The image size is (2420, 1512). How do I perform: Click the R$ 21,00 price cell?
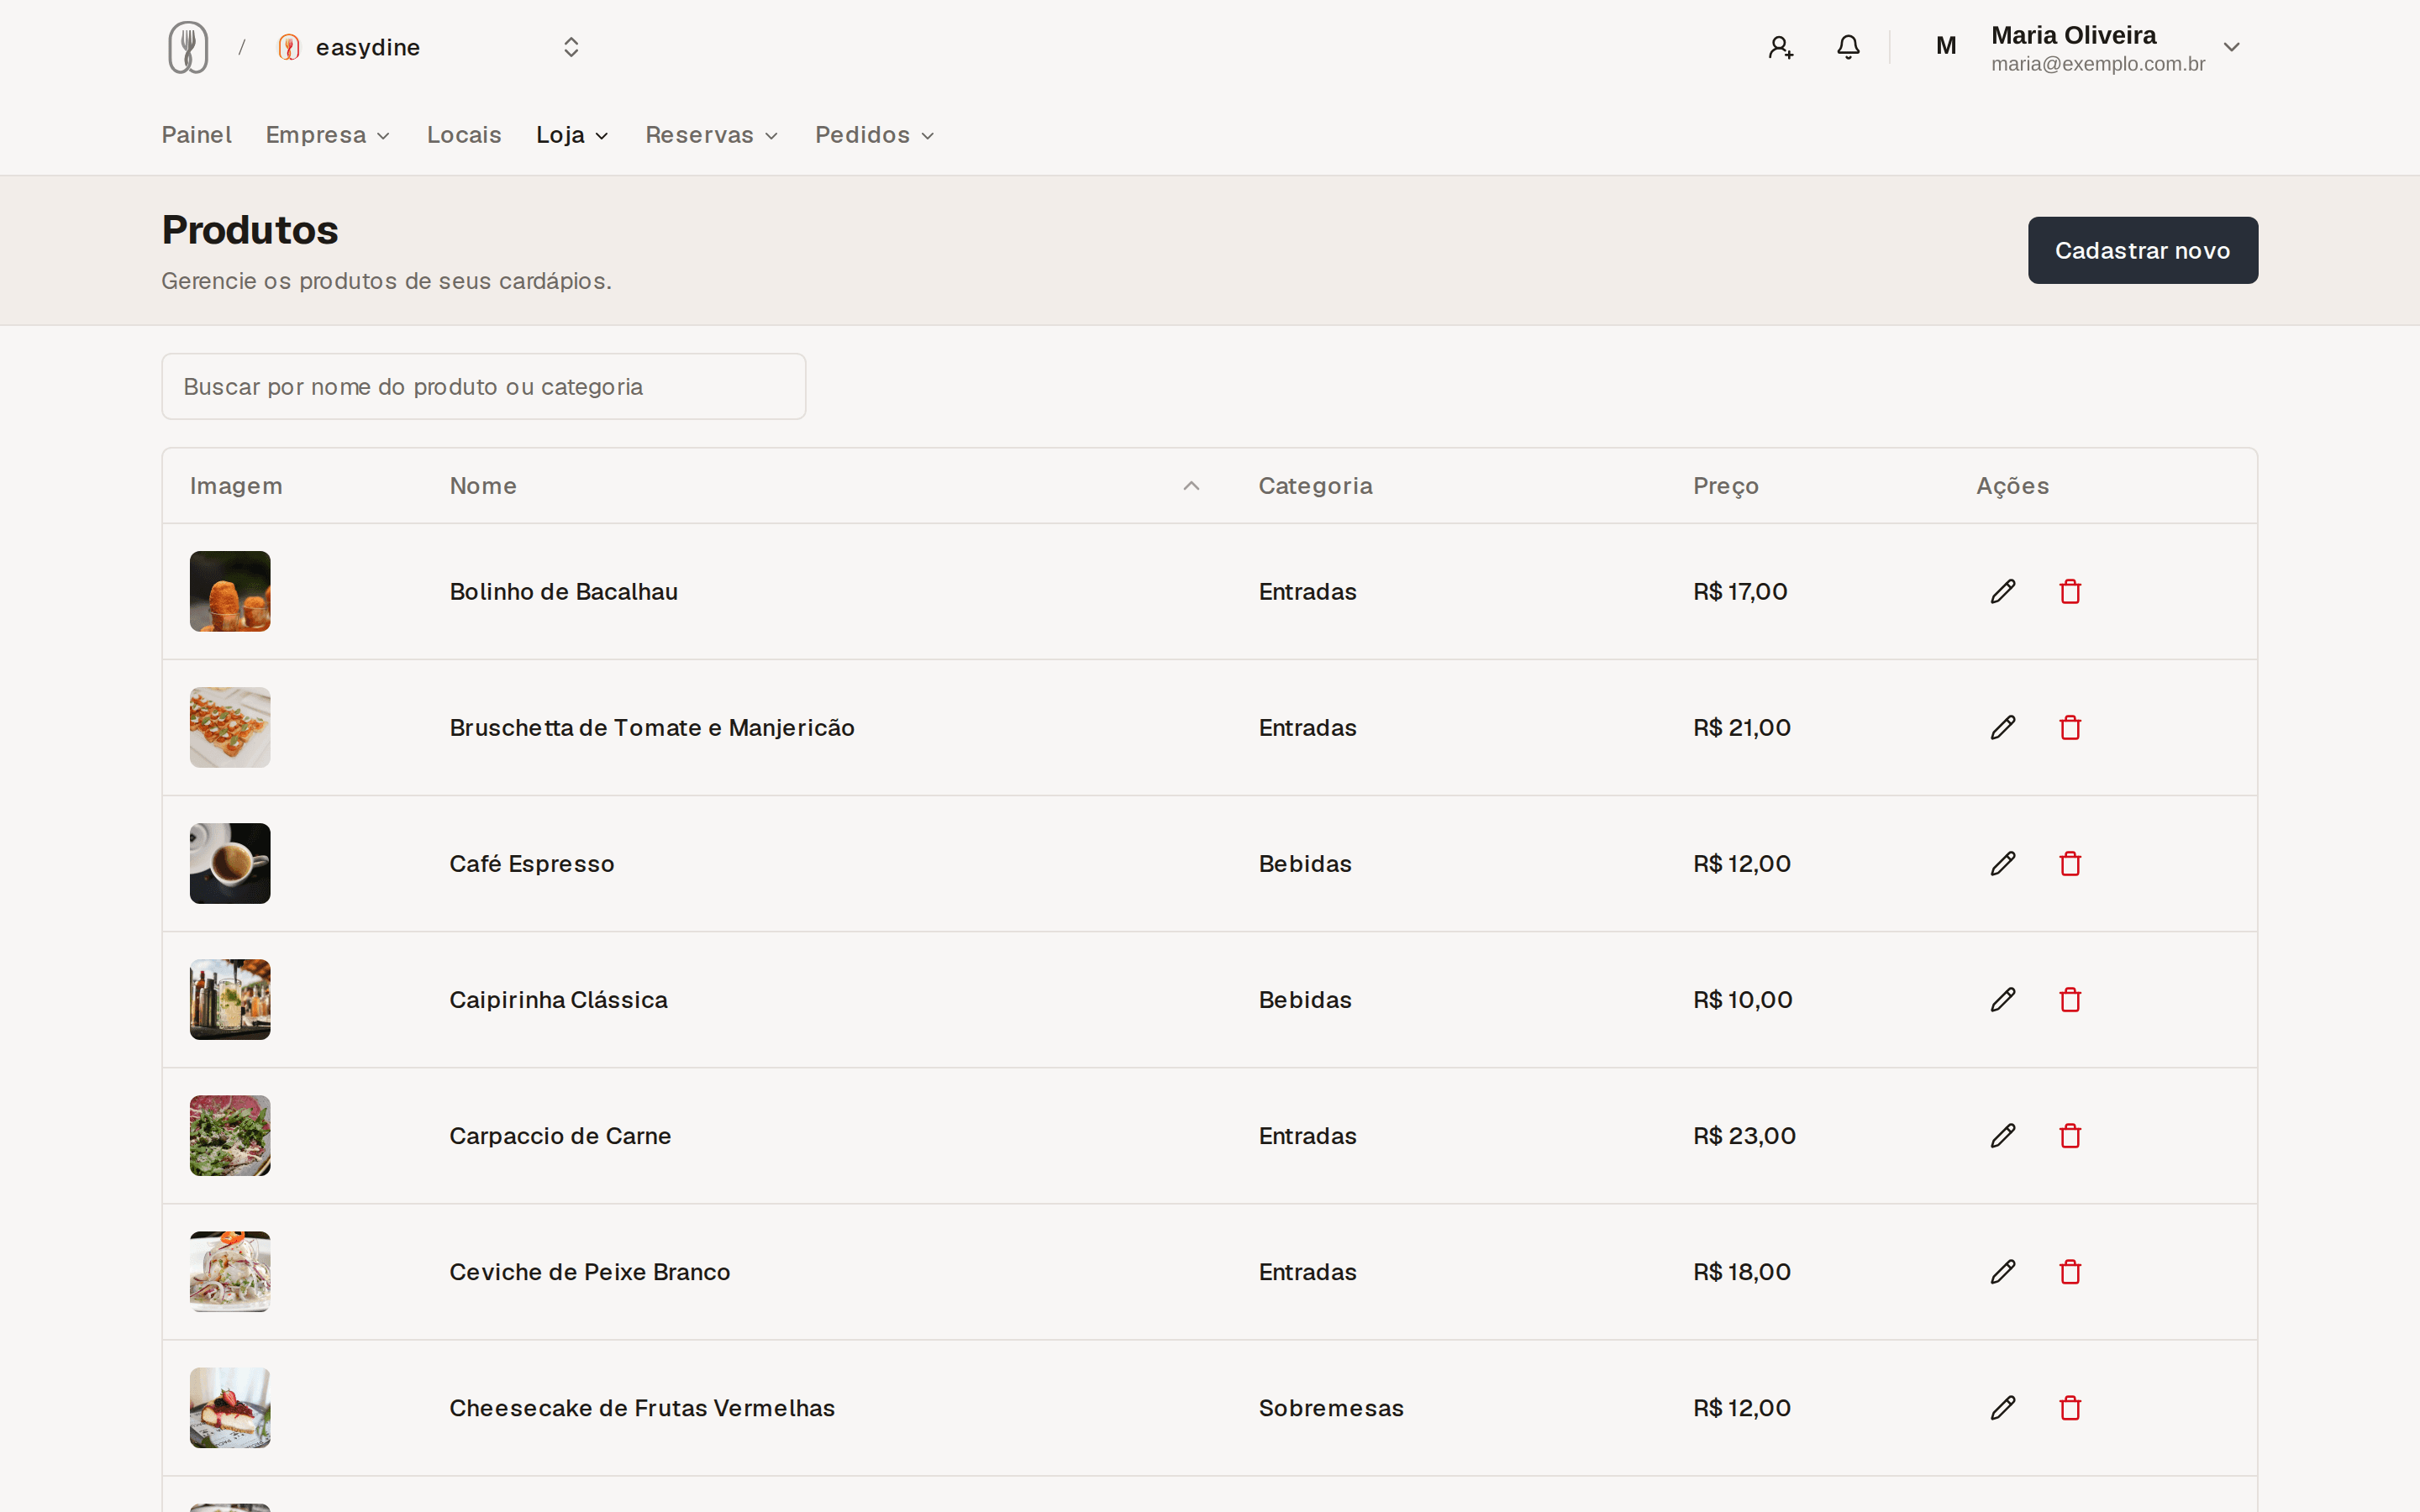[x=1741, y=727]
